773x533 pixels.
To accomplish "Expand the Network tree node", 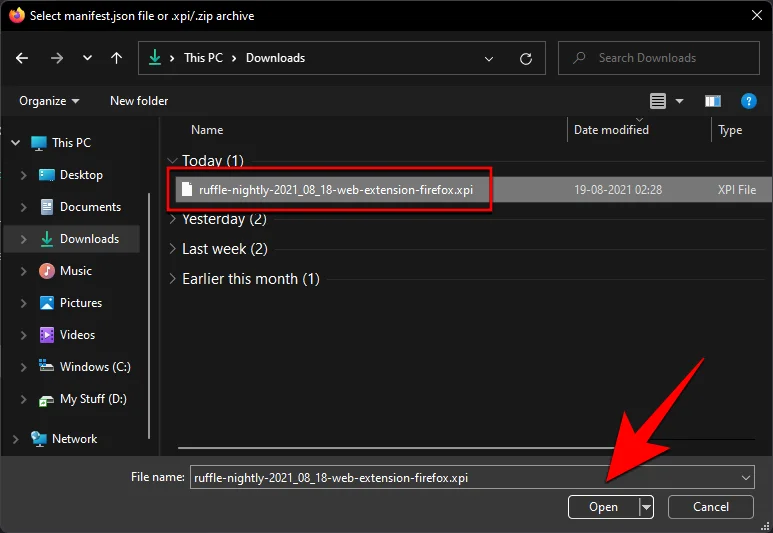I will (16, 439).
